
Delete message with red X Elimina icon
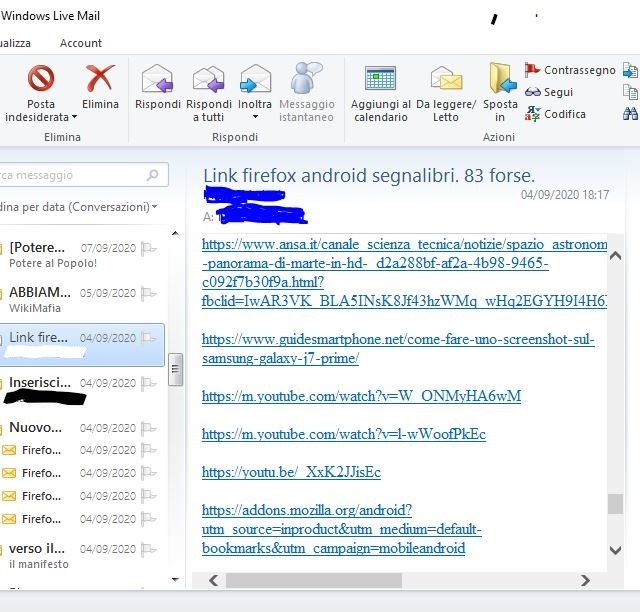tap(100, 78)
